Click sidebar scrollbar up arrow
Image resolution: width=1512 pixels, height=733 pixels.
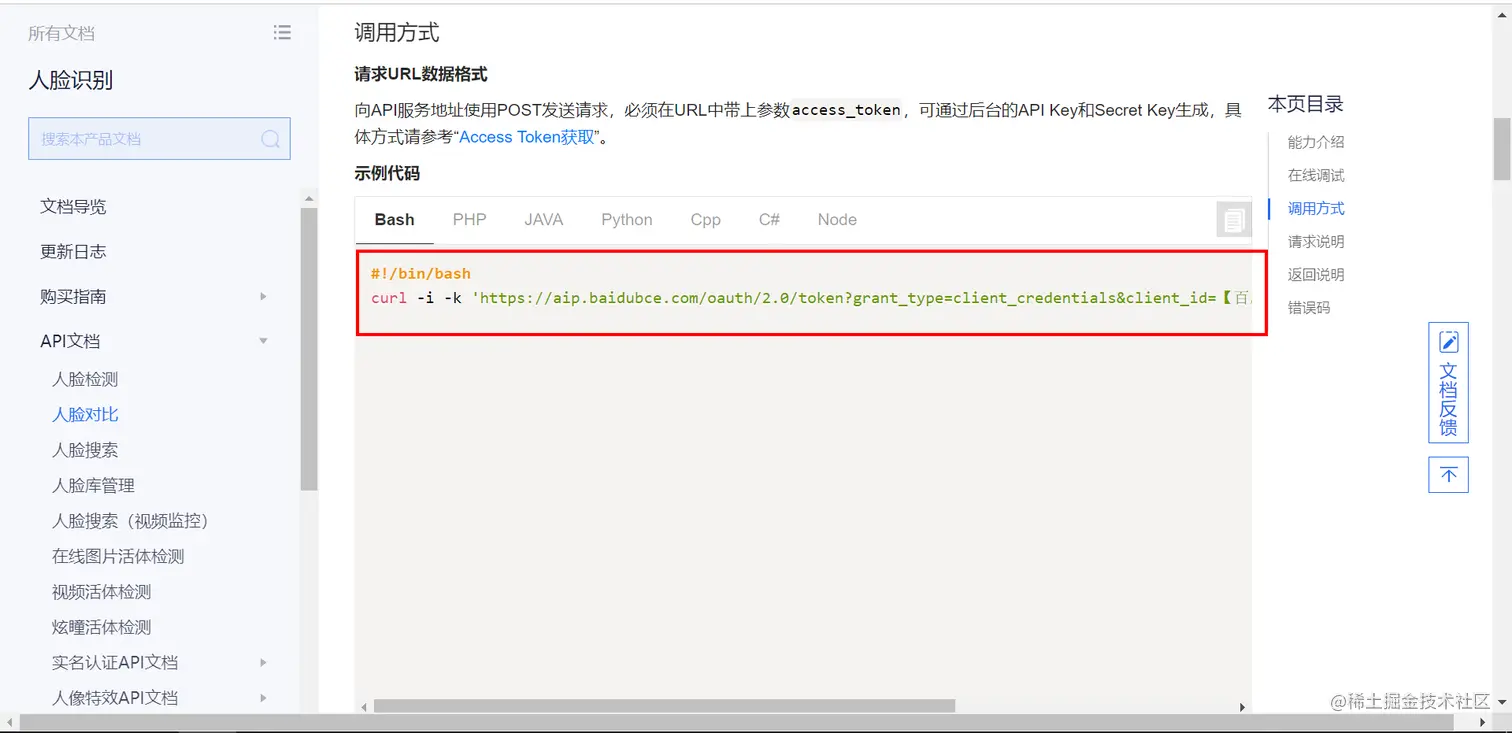309,198
